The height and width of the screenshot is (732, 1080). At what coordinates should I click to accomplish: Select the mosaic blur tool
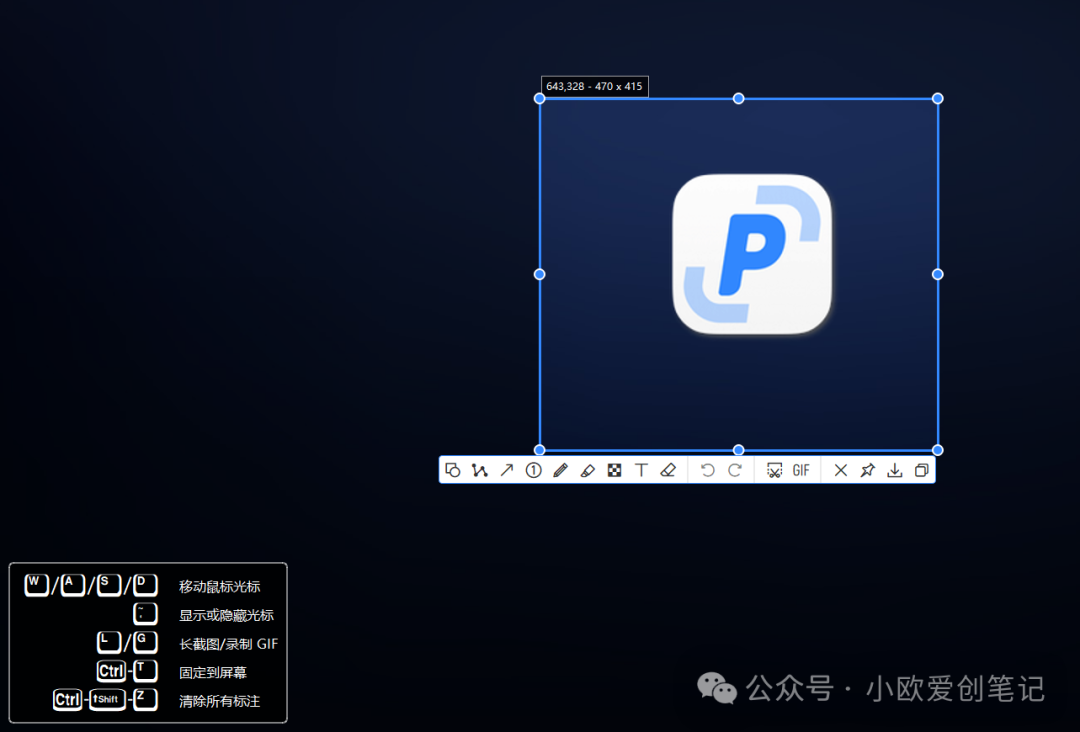(x=614, y=470)
